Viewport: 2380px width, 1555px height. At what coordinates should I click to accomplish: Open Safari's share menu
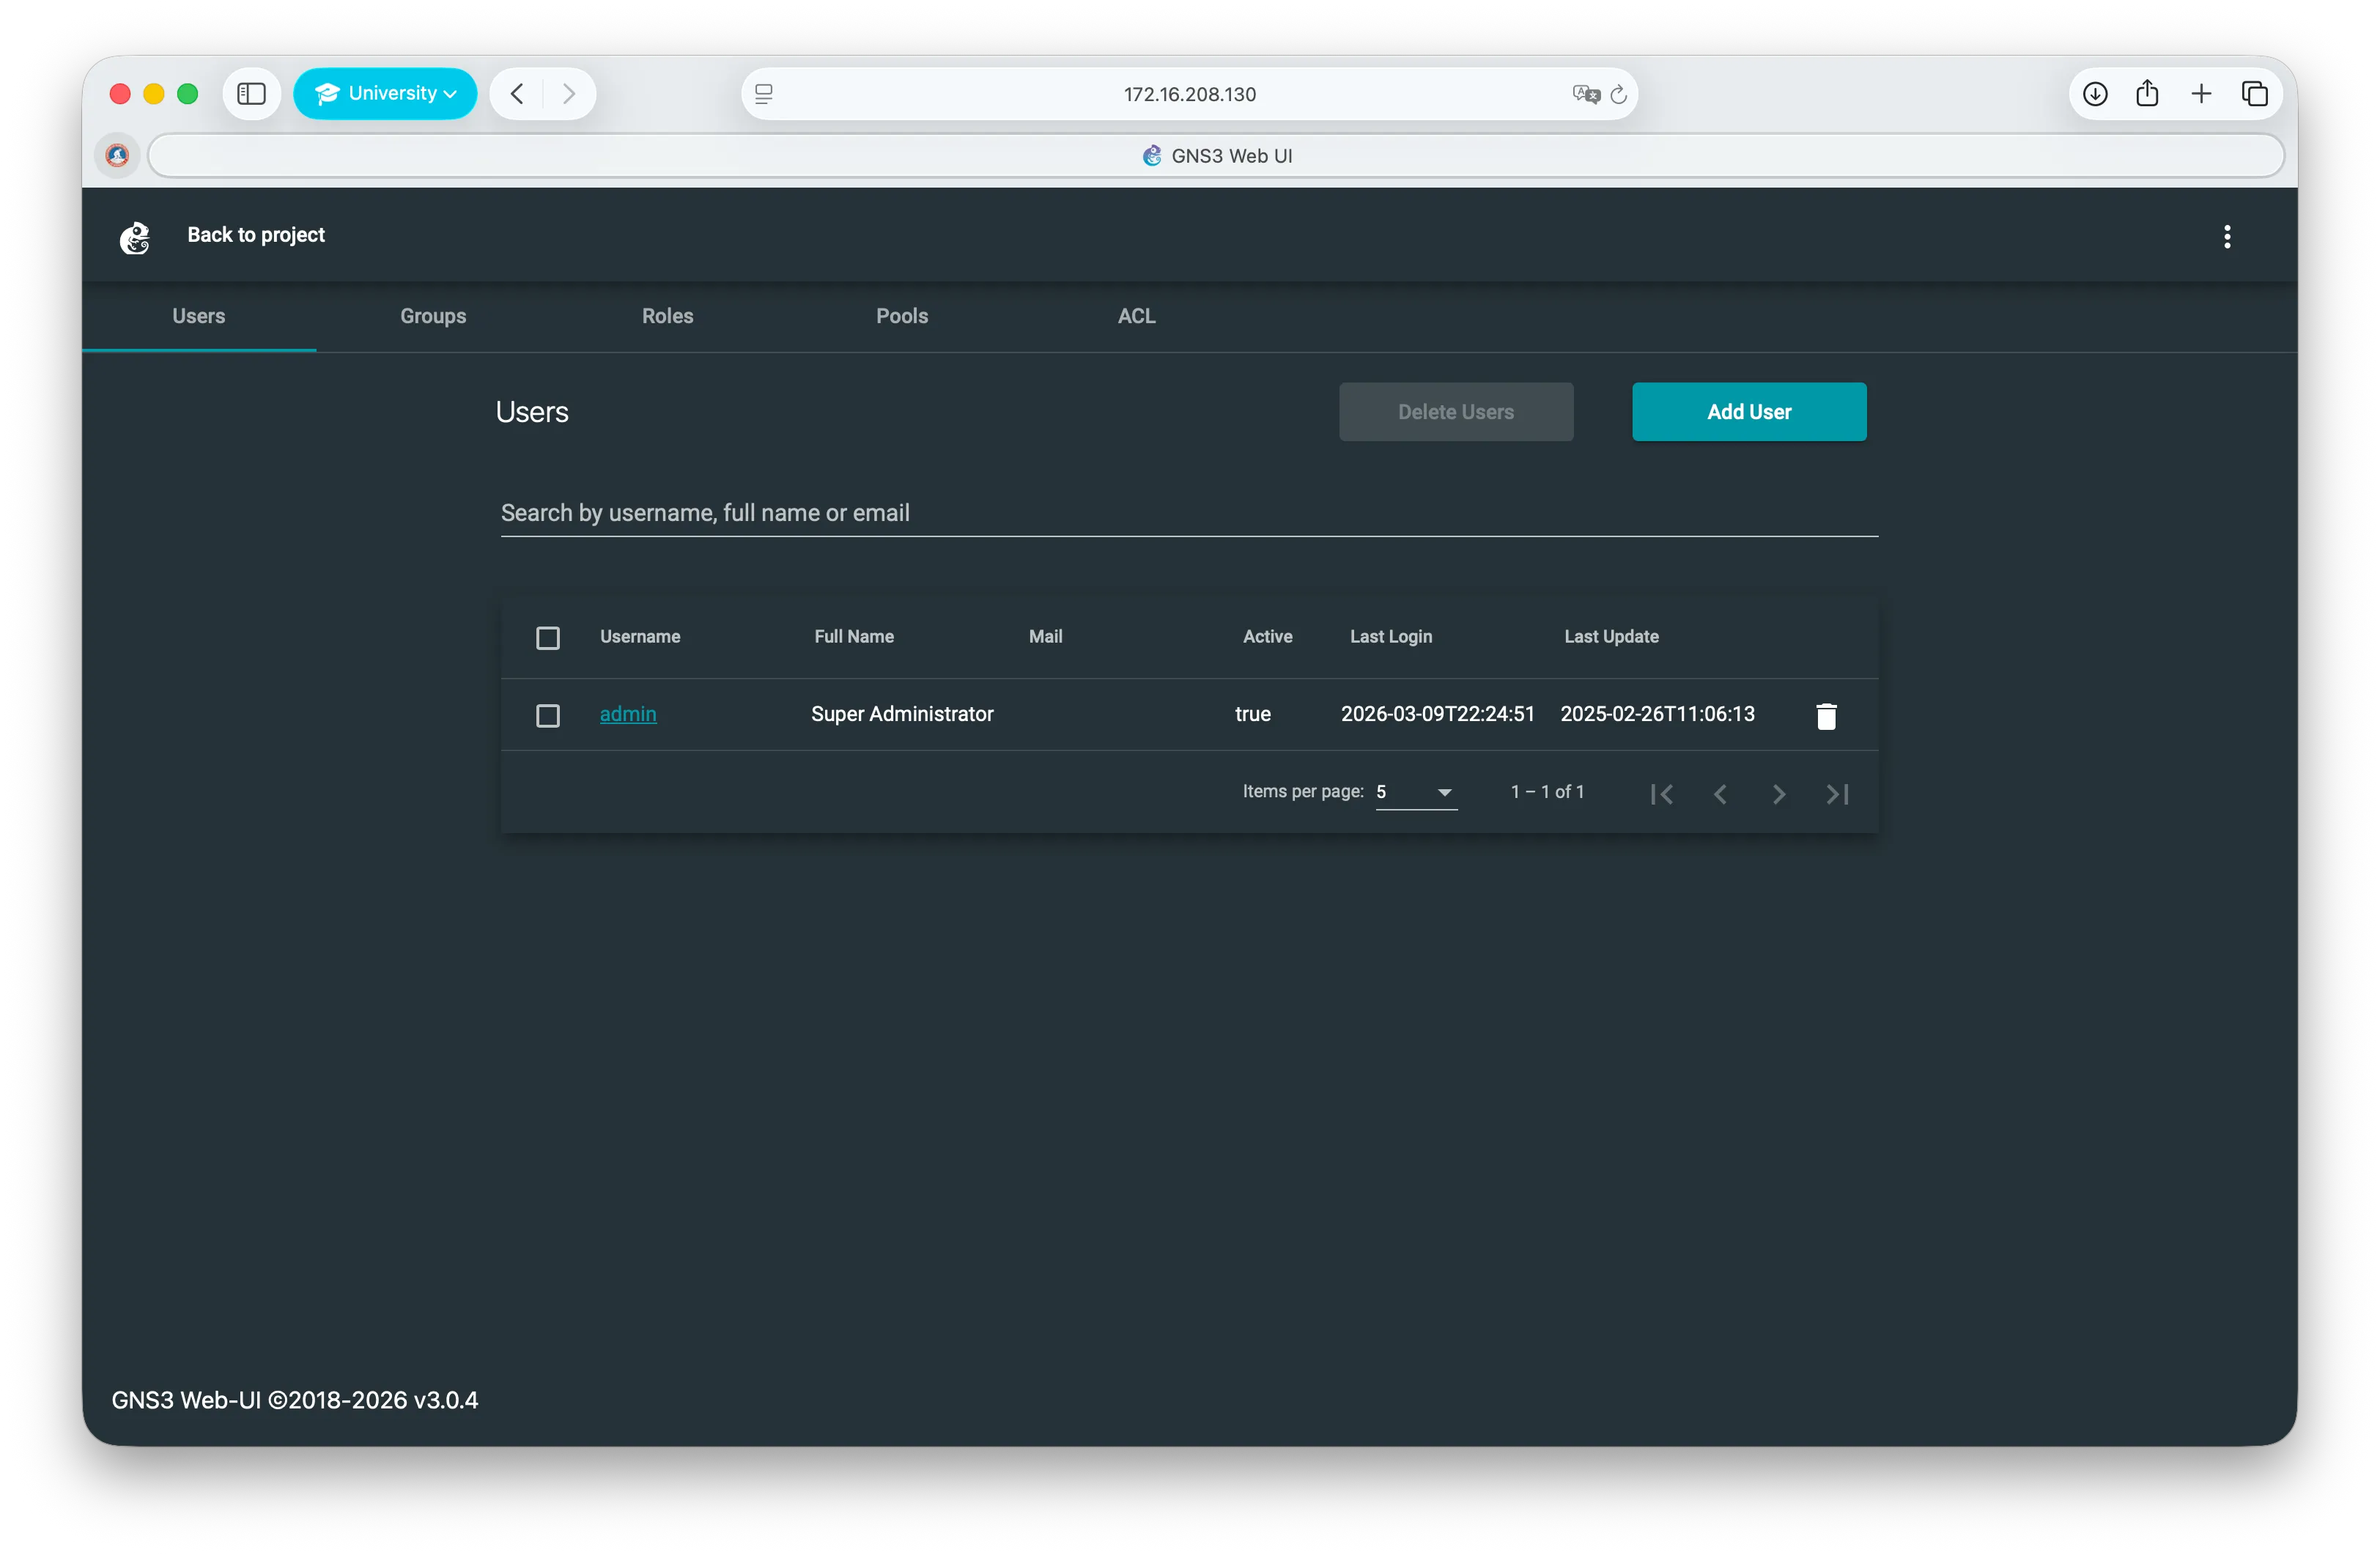(2148, 93)
